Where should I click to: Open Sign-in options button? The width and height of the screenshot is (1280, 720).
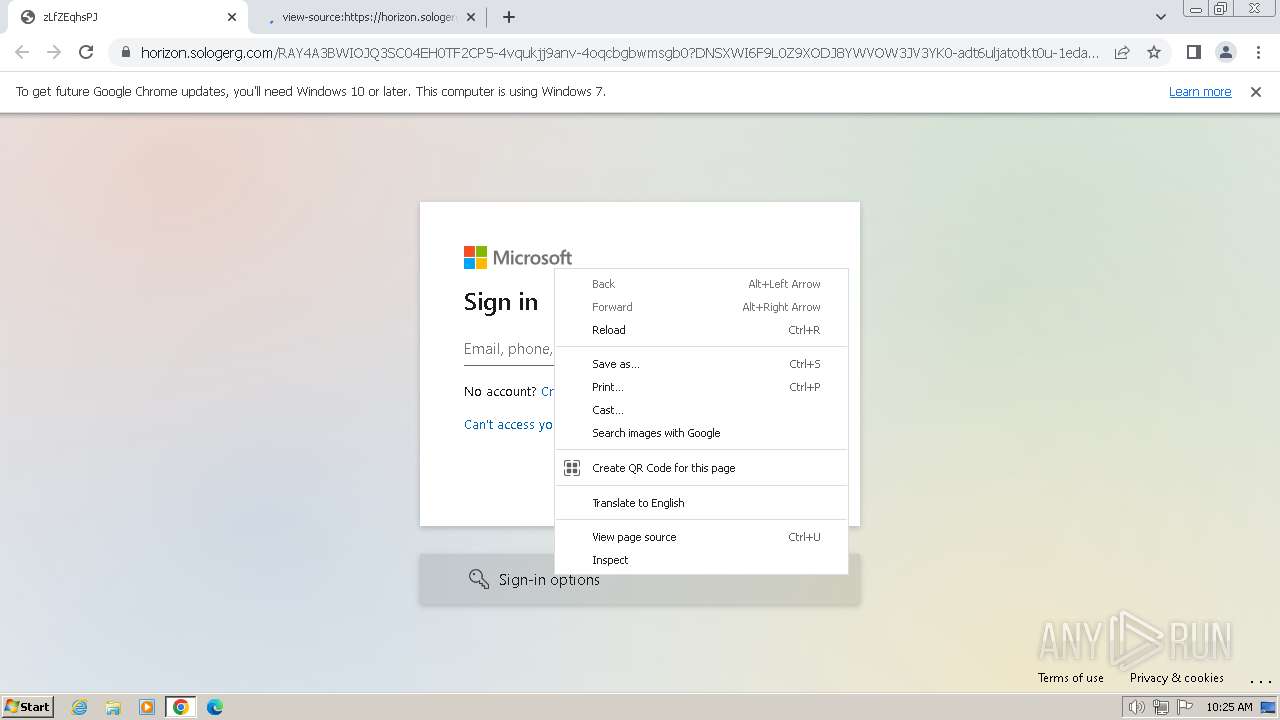pos(640,579)
